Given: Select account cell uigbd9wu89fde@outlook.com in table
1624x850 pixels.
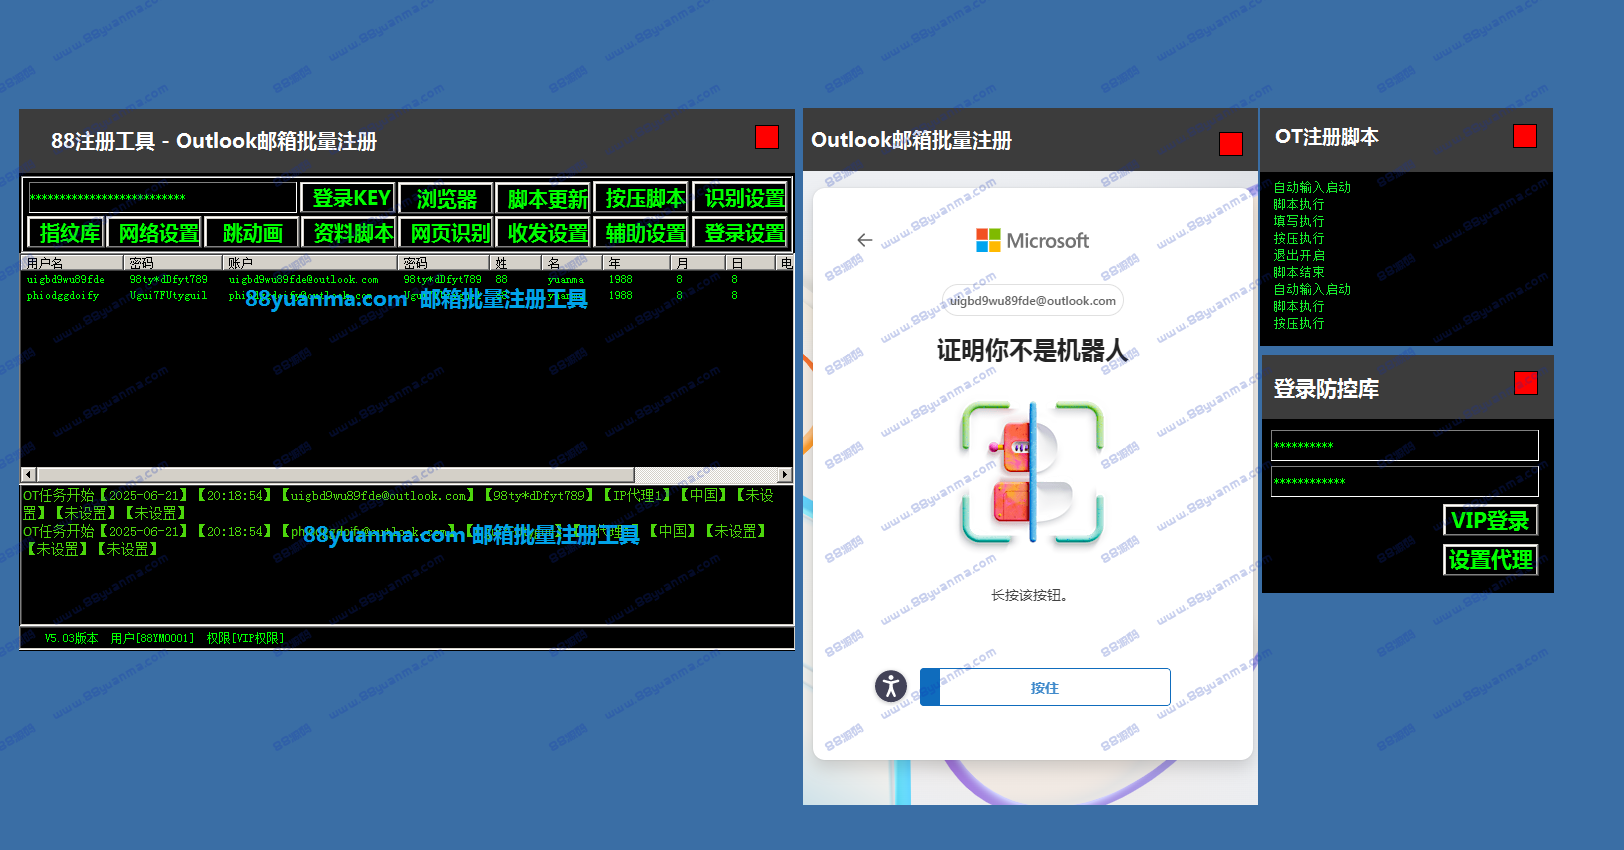Looking at the screenshot, I should [x=303, y=280].
